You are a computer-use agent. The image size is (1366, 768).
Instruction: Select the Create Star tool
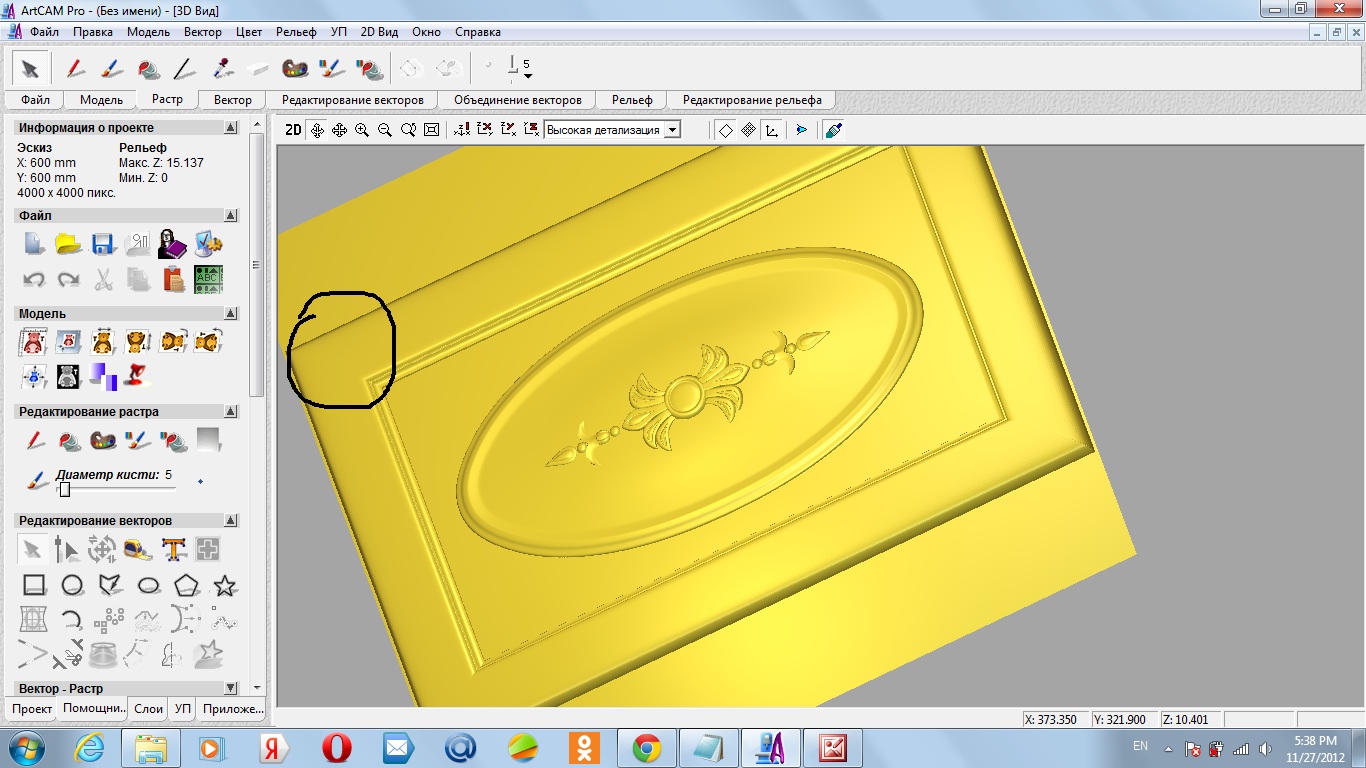225,585
